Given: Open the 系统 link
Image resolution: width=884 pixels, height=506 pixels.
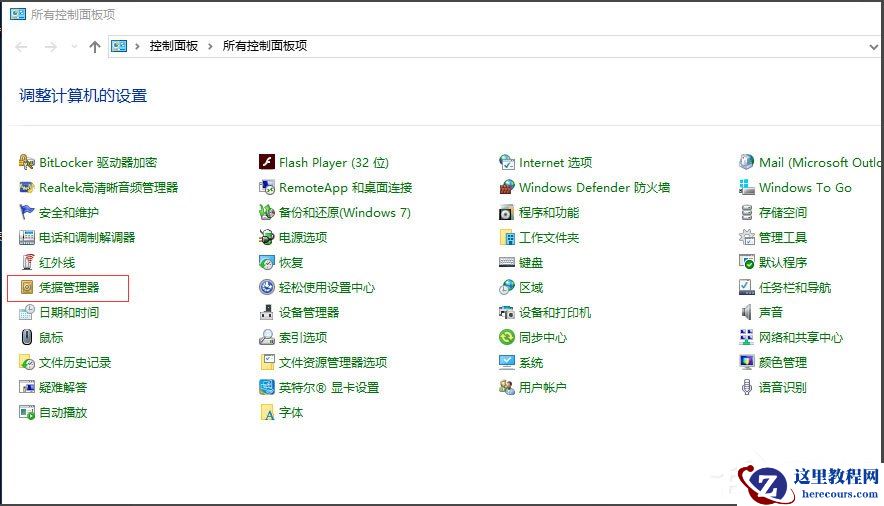Looking at the screenshot, I should (531, 362).
